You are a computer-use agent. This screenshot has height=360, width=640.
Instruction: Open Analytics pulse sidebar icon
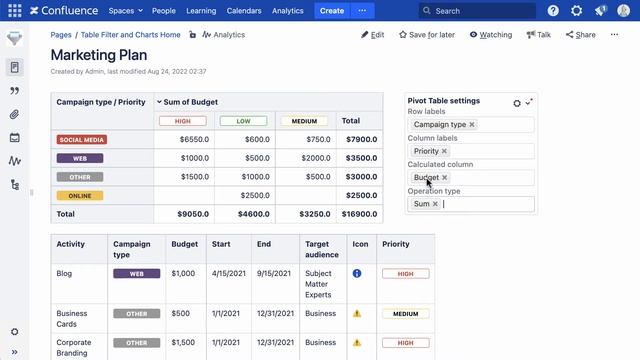click(x=15, y=161)
